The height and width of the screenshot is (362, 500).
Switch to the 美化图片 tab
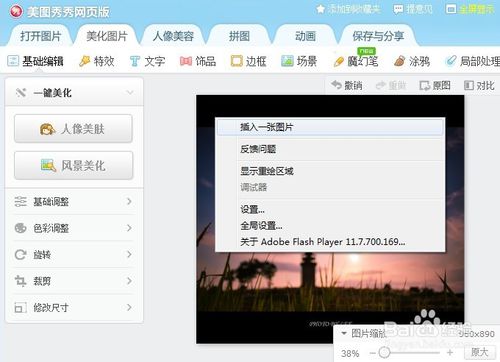(x=107, y=36)
